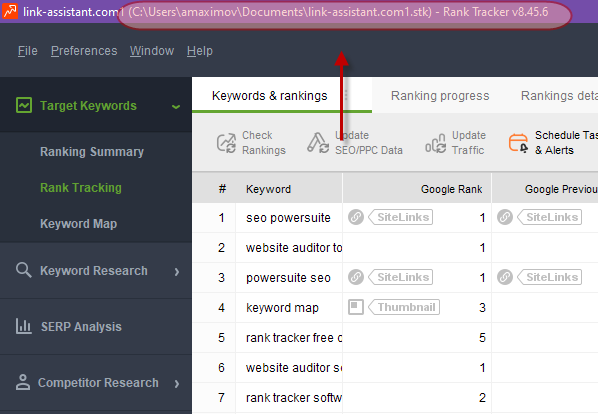Image resolution: width=598 pixels, height=414 pixels.
Task: Click the Update SEO/PPC Data icon
Action: [318, 143]
